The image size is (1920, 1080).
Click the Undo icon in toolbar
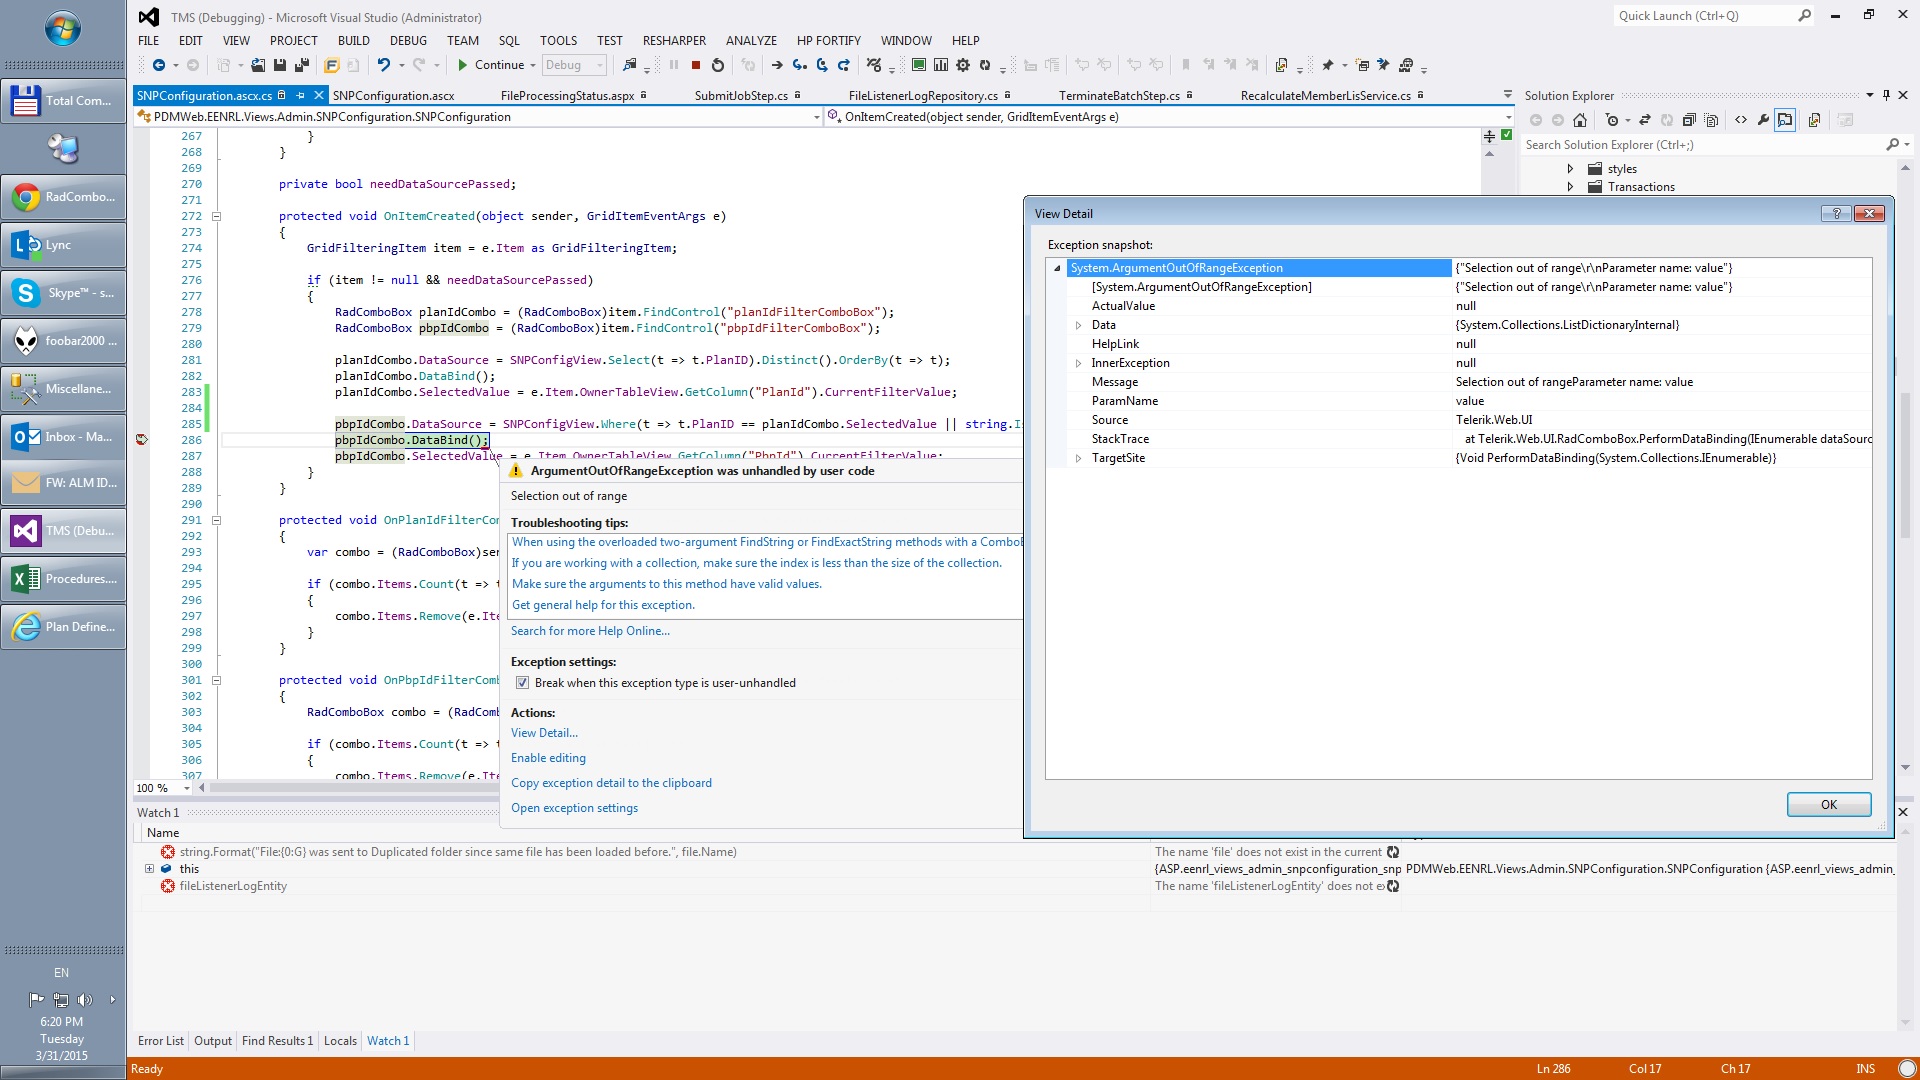pyautogui.click(x=383, y=65)
